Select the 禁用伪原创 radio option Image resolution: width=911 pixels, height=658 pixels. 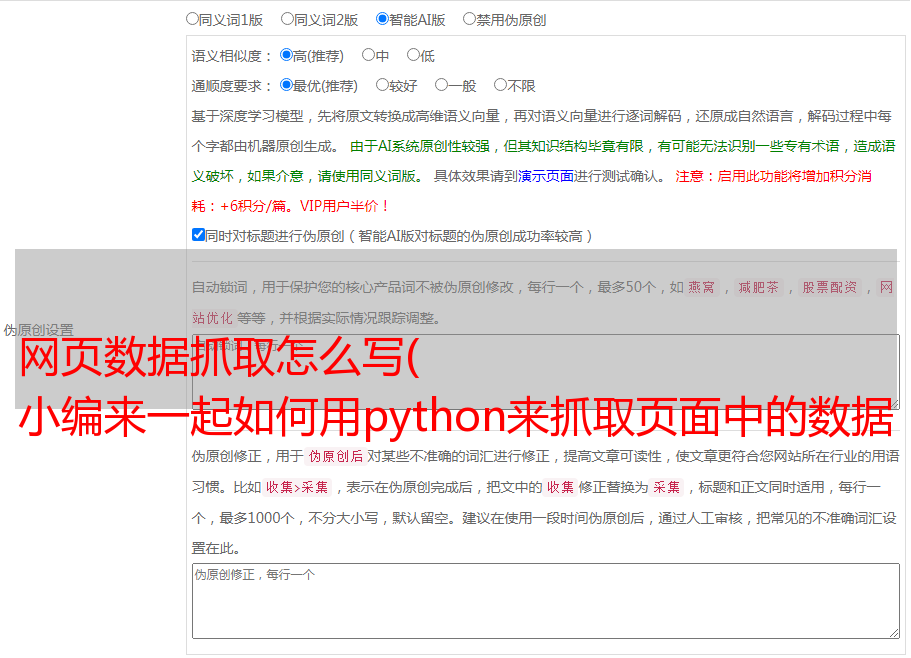[x=469, y=19]
